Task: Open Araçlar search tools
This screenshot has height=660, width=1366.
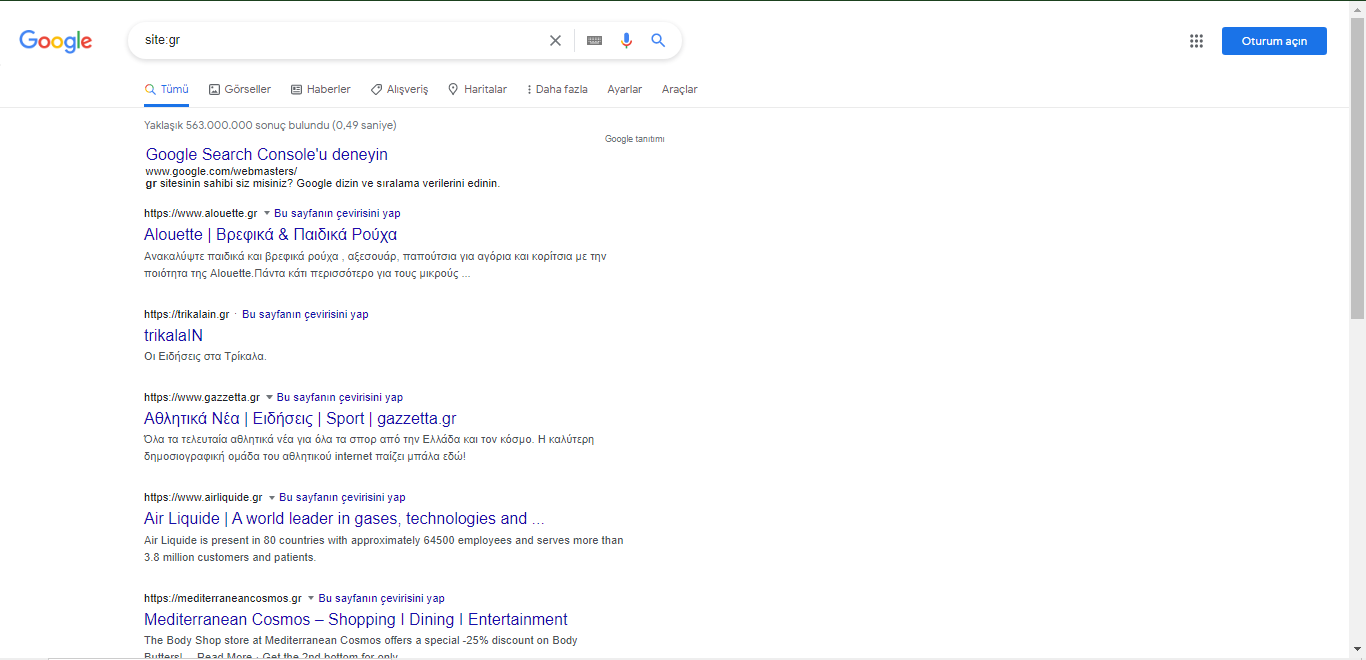Action: pyautogui.click(x=680, y=89)
